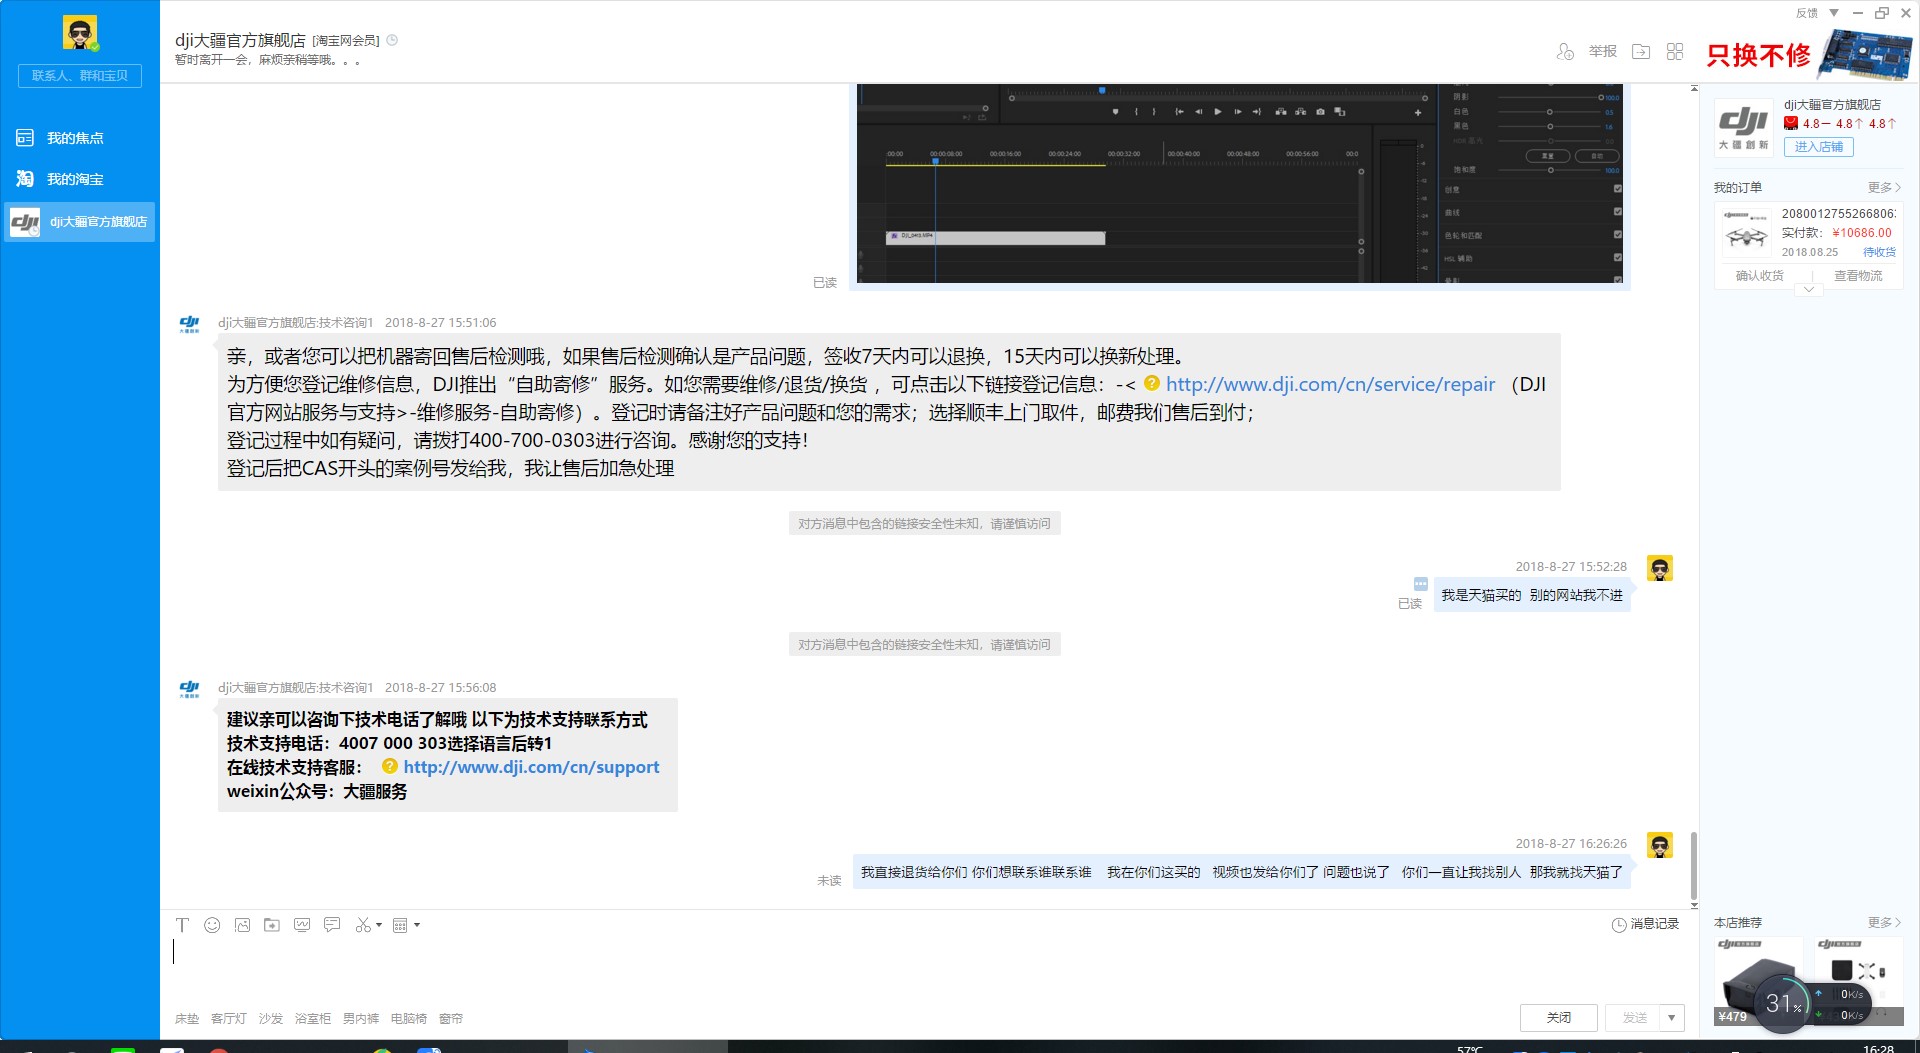This screenshot has height=1053, width=1920.
Task: Click suggested keyword 客厅灯
Action: tap(229, 1018)
